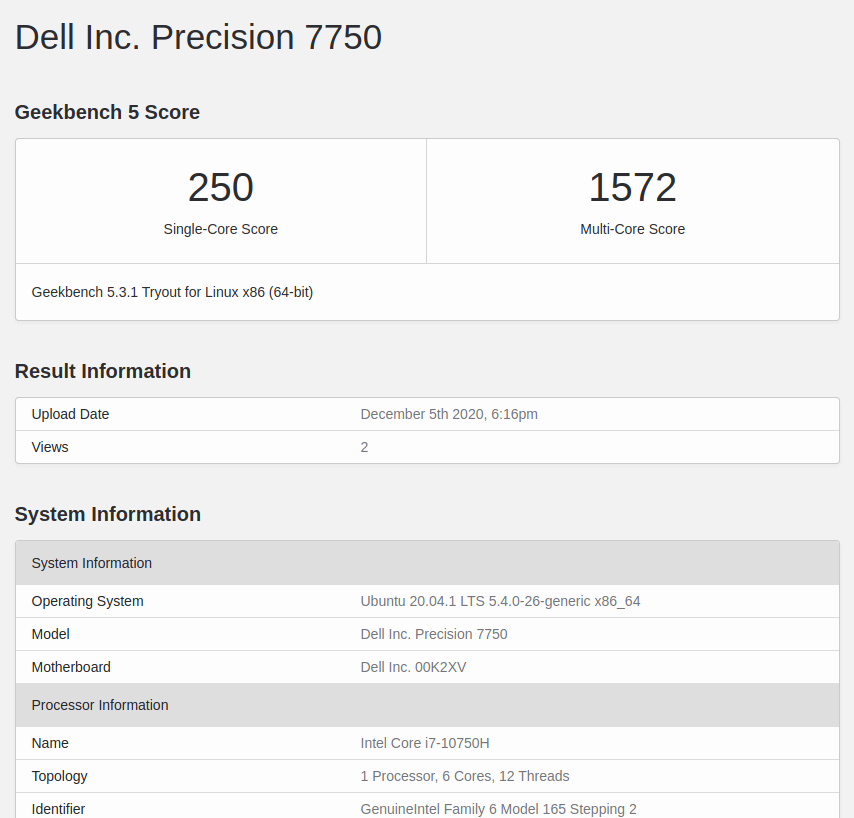
Task: Click the Identifier row label
Action: 58,809
